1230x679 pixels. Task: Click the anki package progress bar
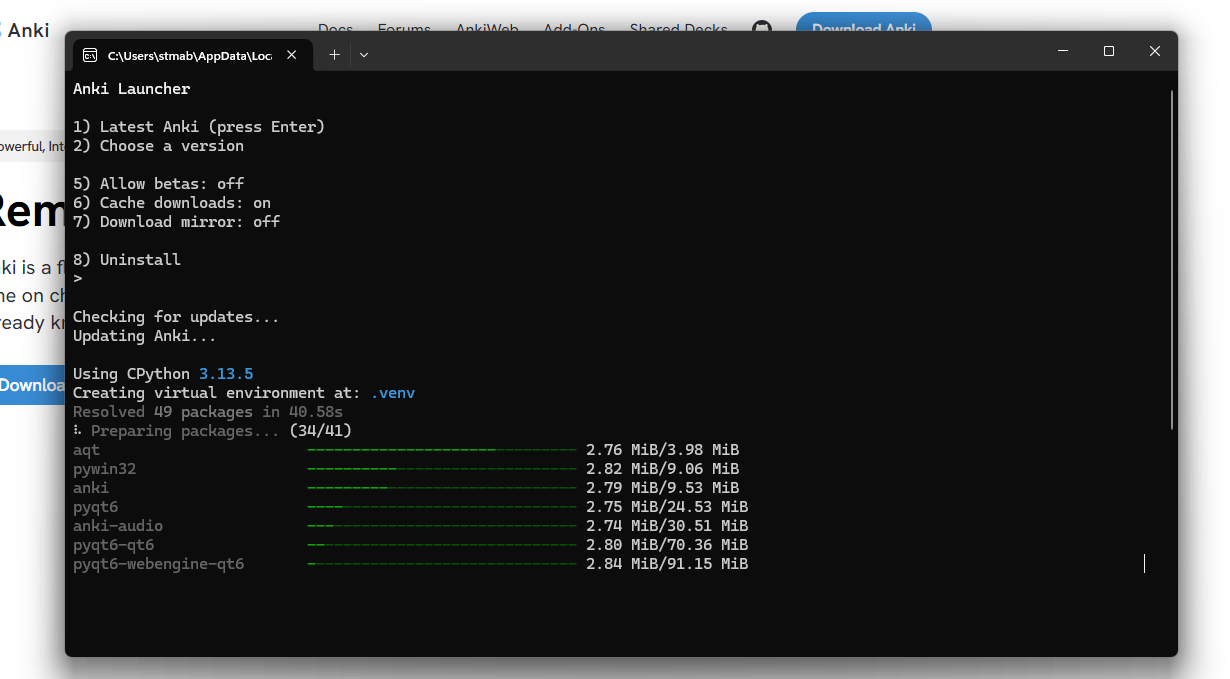(x=442, y=488)
